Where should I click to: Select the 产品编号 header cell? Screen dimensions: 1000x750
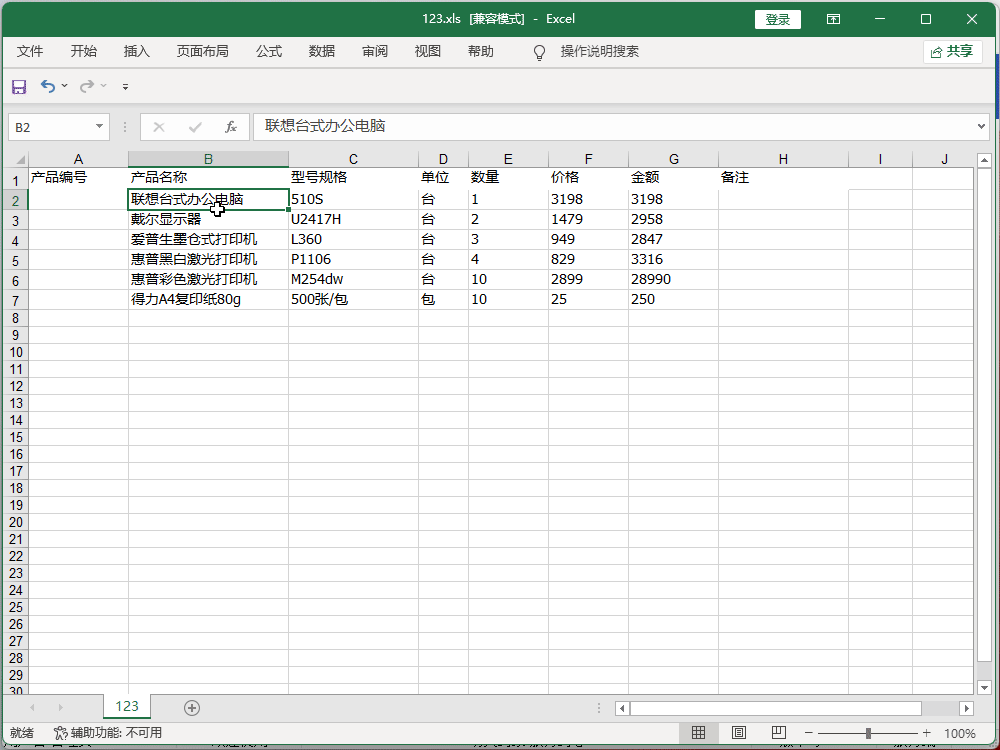(78, 177)
